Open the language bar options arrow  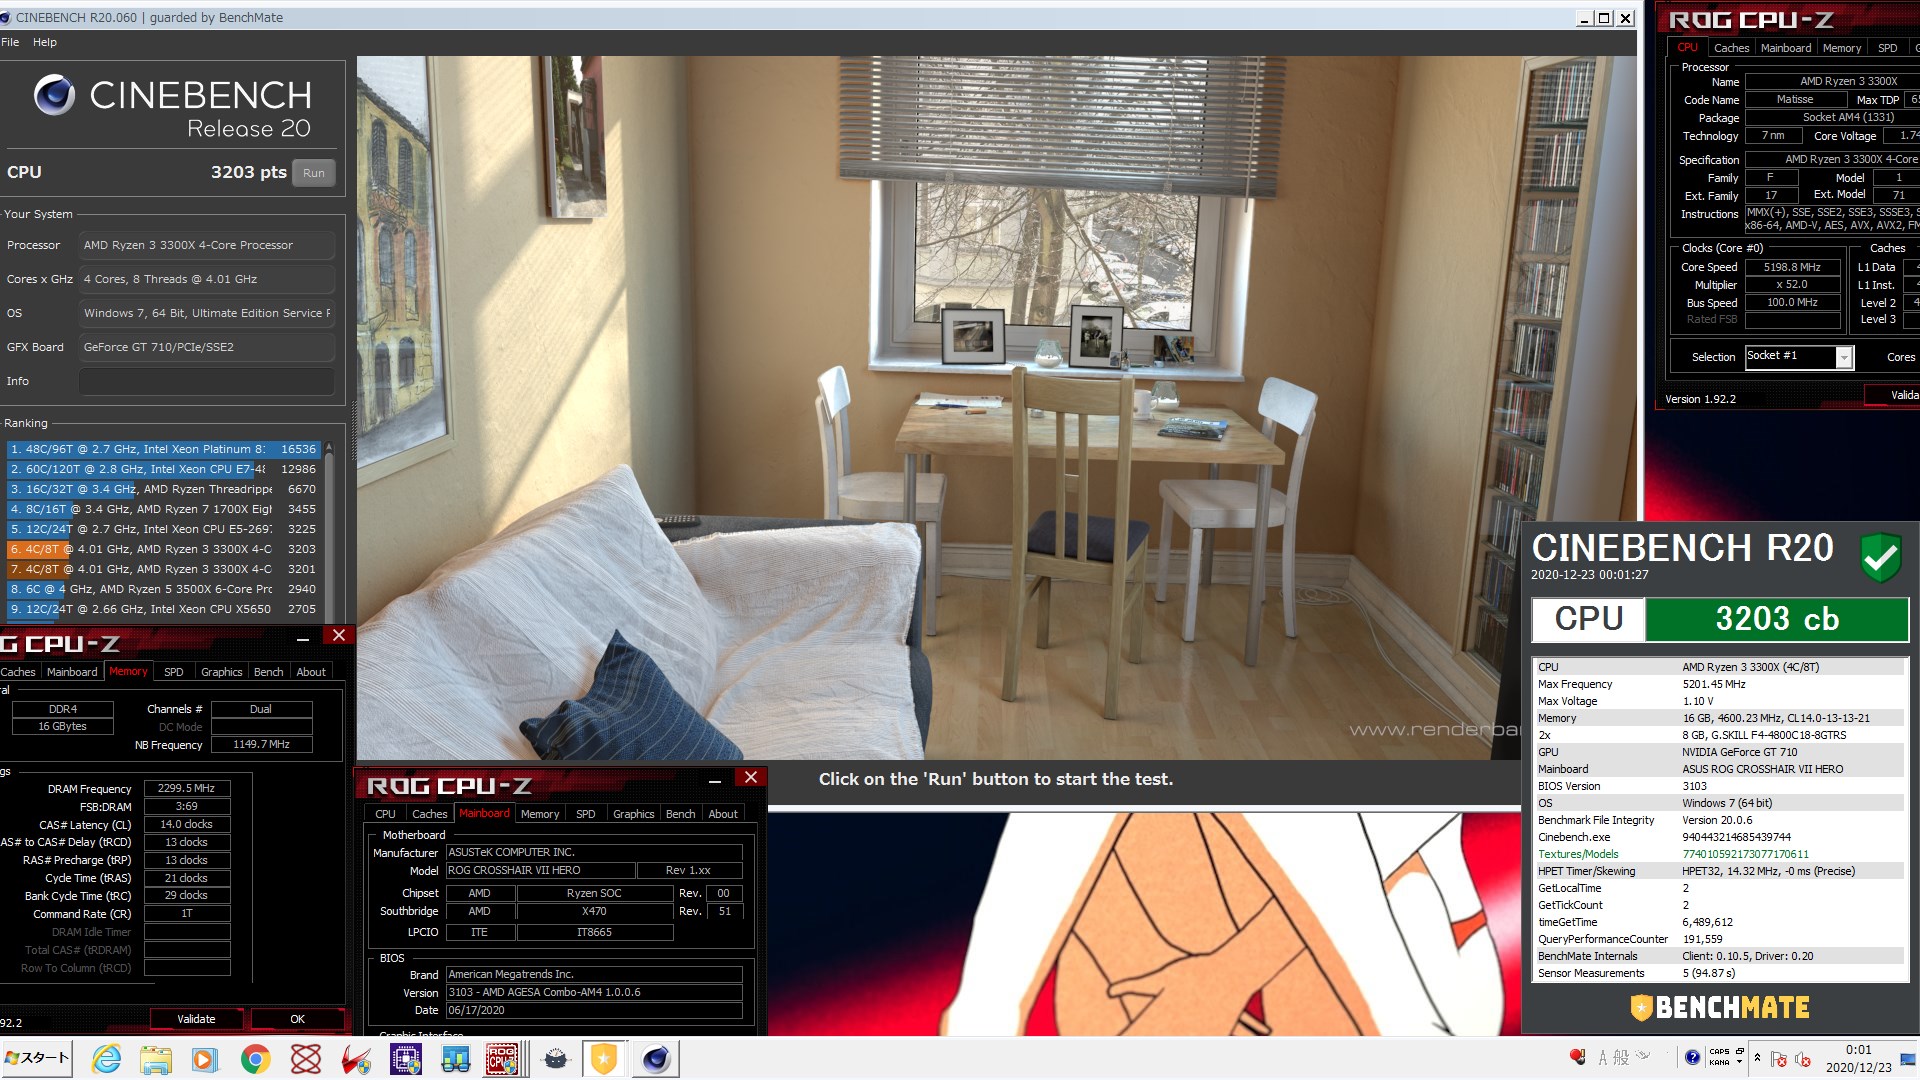tap(1739, 1062)
